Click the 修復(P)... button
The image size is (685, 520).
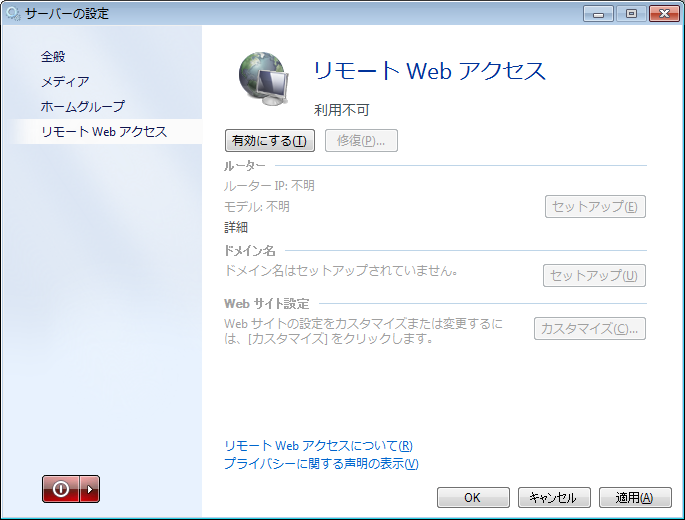tap(361, 141)
